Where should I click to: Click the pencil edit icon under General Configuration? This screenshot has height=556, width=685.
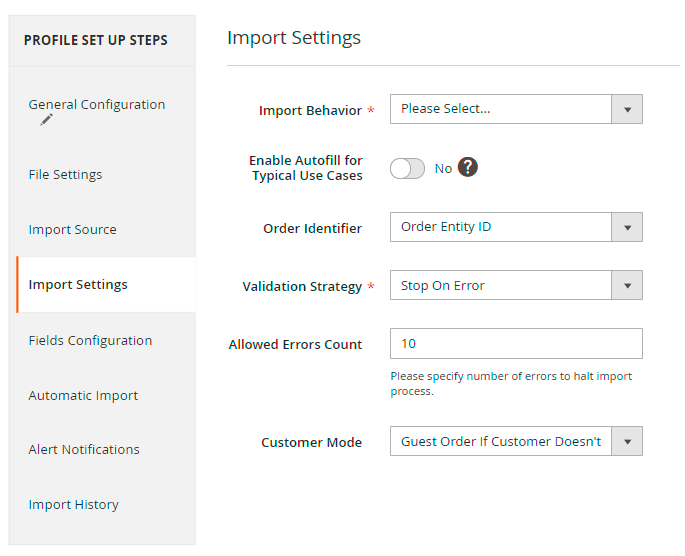tap(46, 120)
